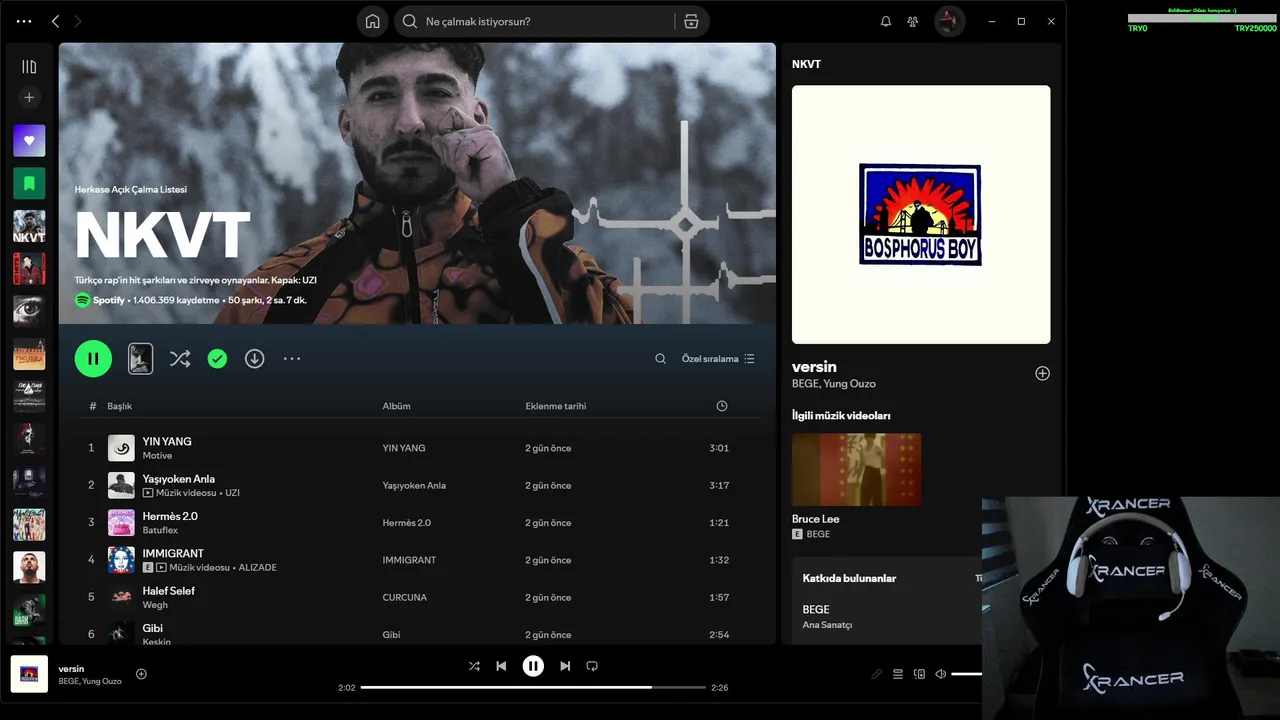The height and width of the screenshot is (720, 1280).
Task: Mute with the volume speaker icon
Action: pos(940,674)
